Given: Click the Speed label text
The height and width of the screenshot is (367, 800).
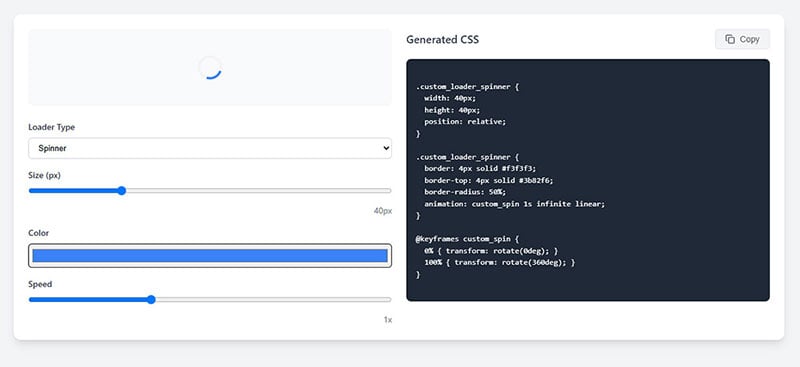Looking at the screenshot, I should click(x=40, y=284).
